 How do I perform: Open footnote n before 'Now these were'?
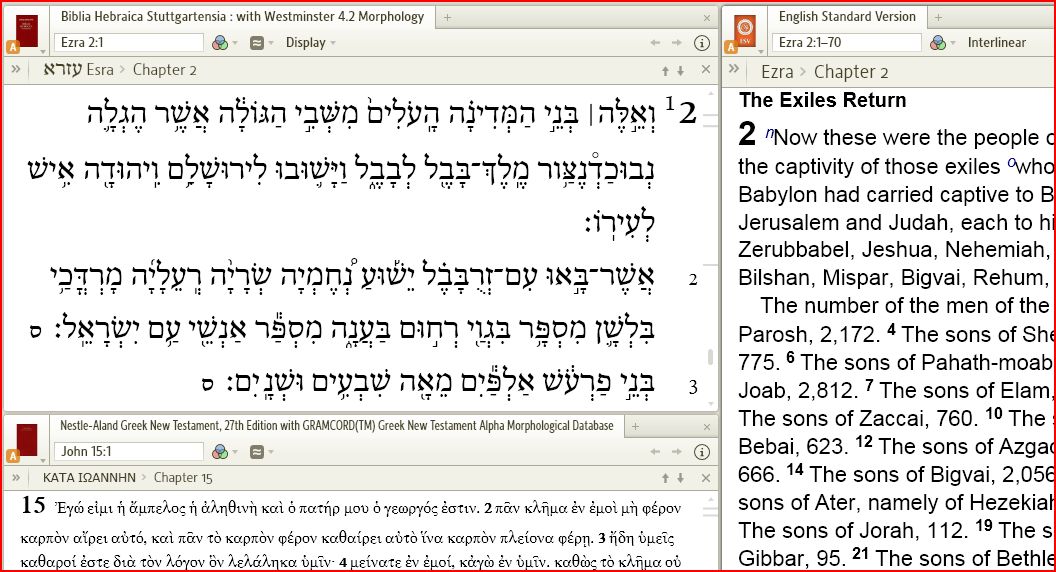click(768, 133)
